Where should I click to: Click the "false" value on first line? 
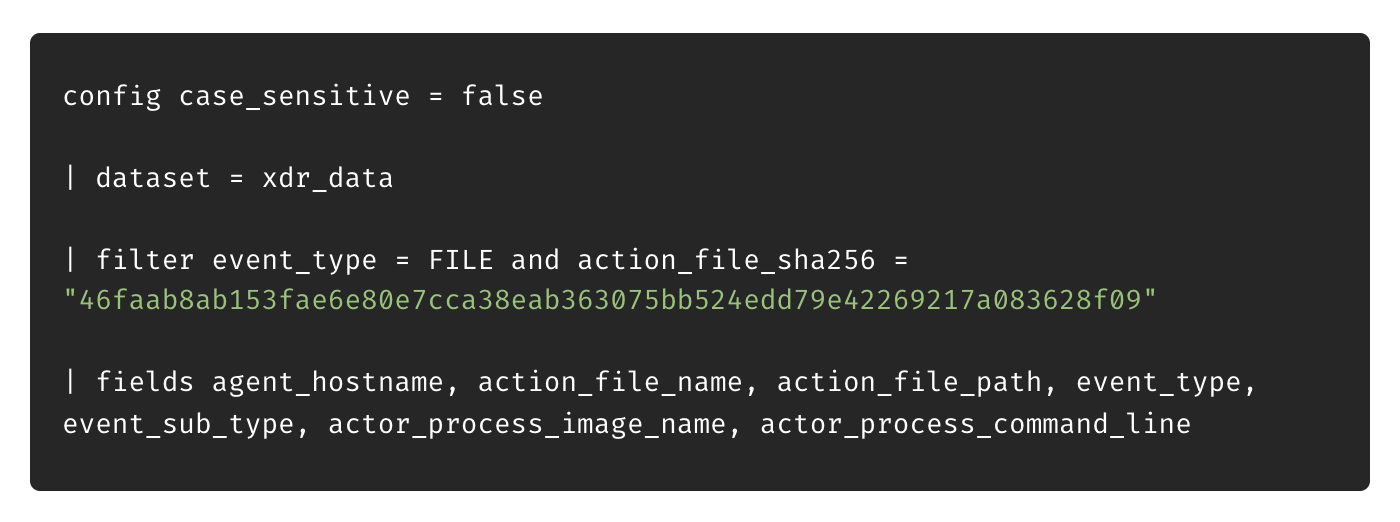point(502,97)
